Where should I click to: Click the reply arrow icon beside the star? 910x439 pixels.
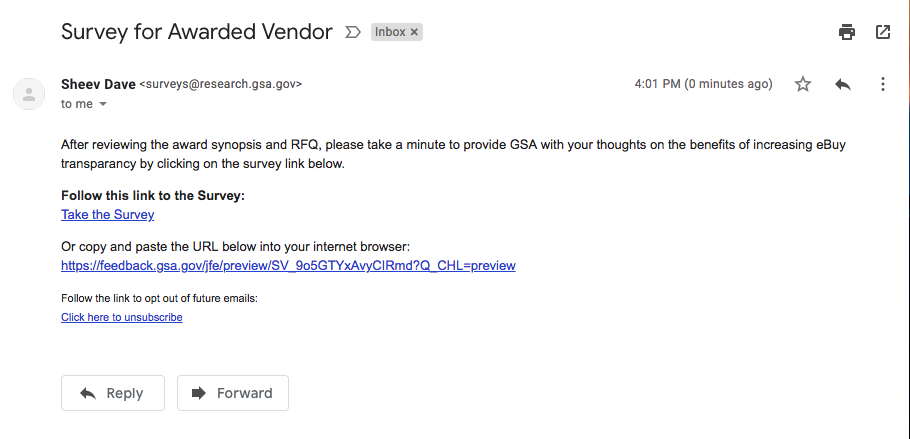click(843, 84)
